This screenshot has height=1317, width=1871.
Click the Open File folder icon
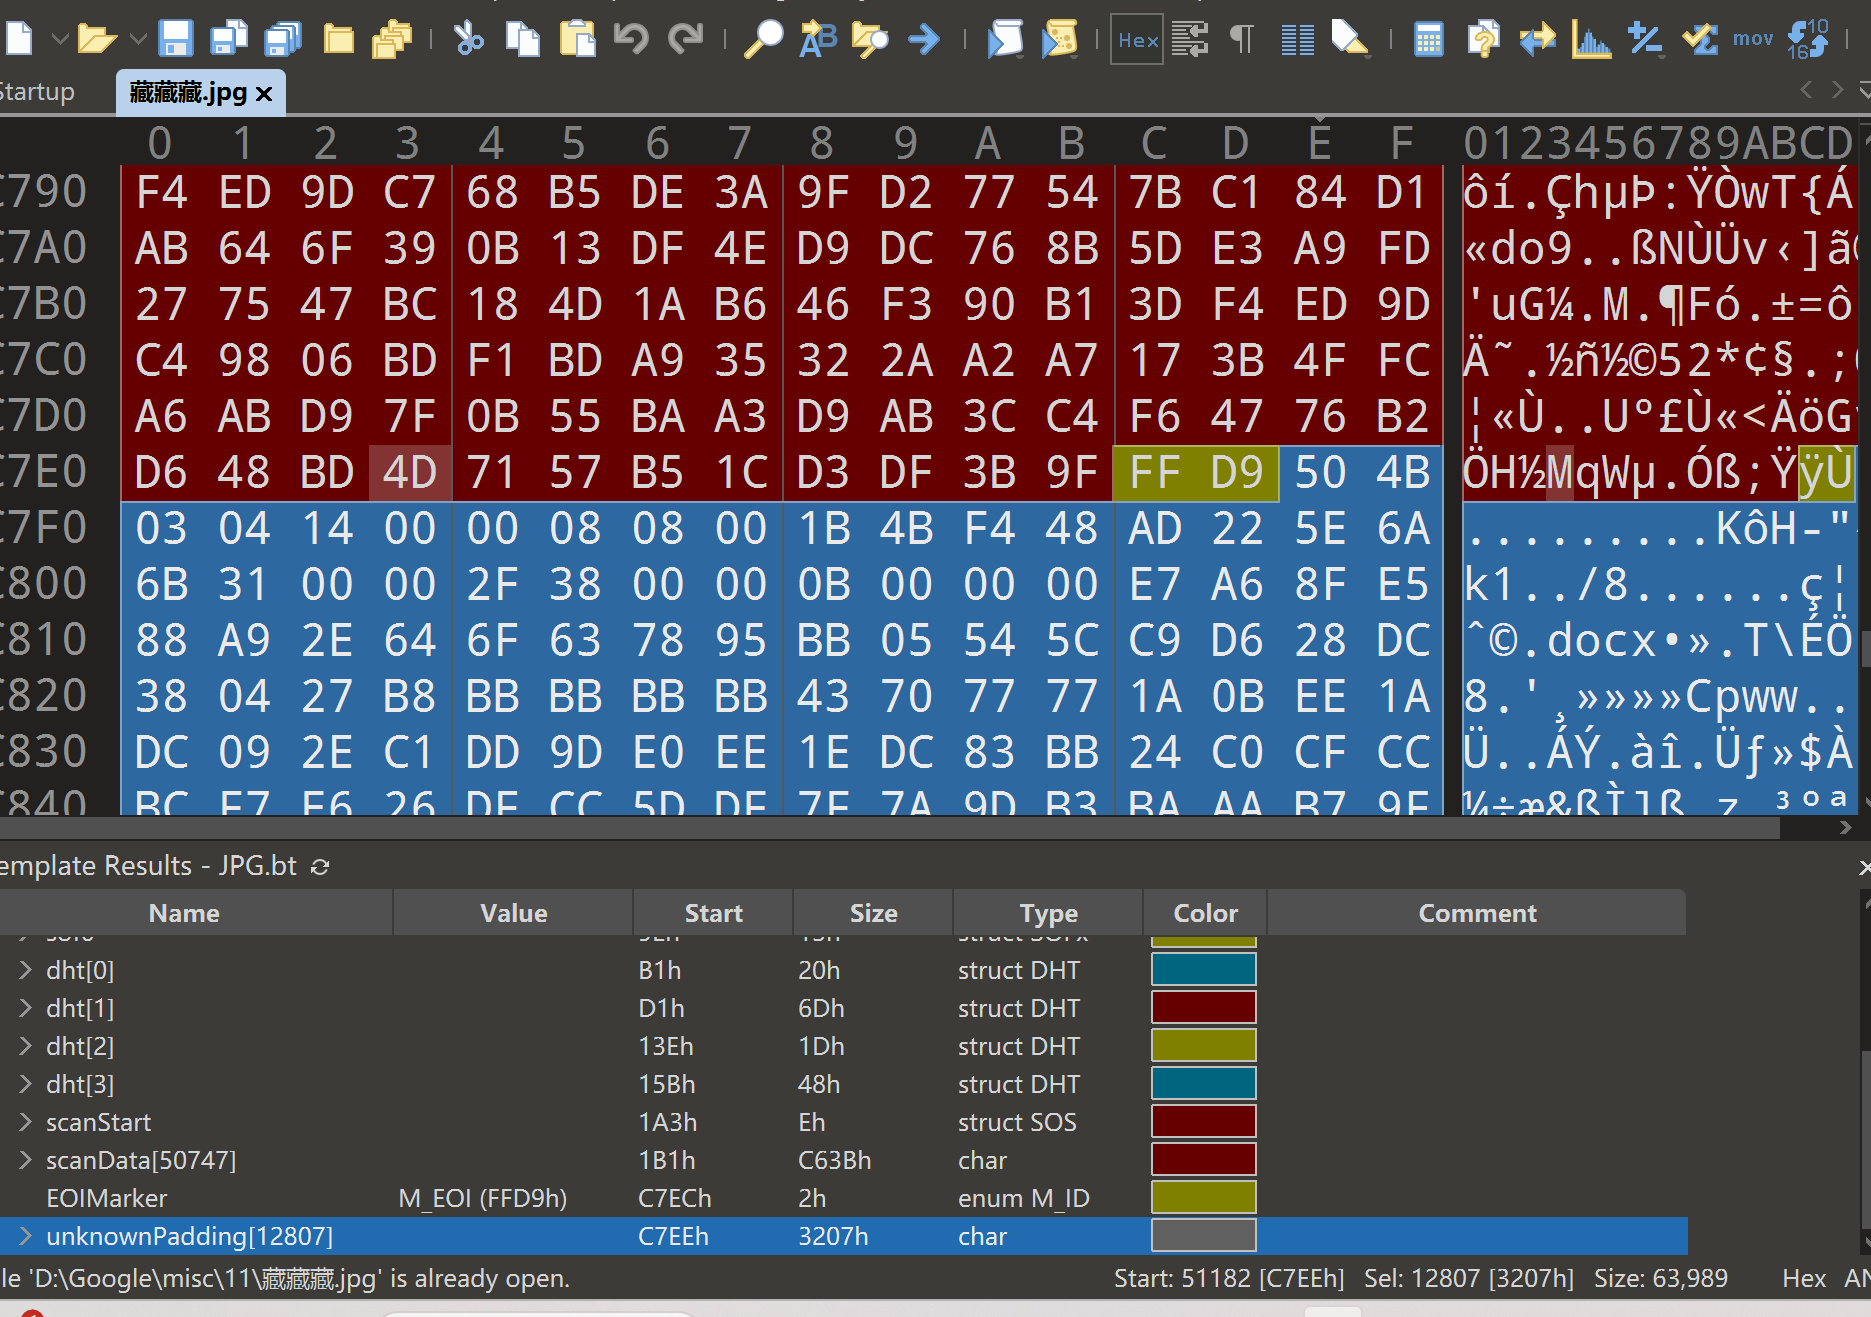click(x=97, y=39)
